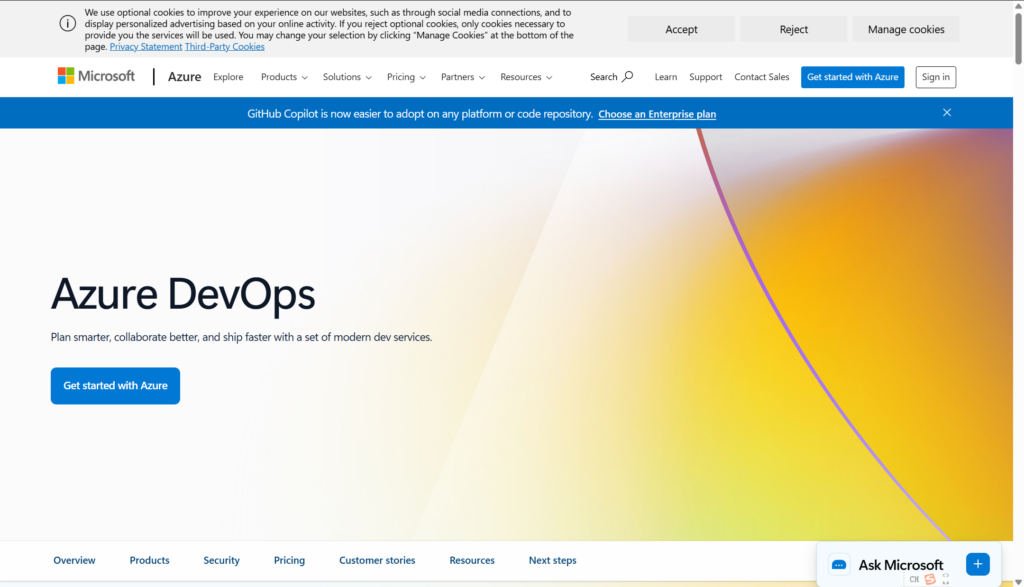
Task: Click Choose an Enterprise plan link
Action: point(657,114)
